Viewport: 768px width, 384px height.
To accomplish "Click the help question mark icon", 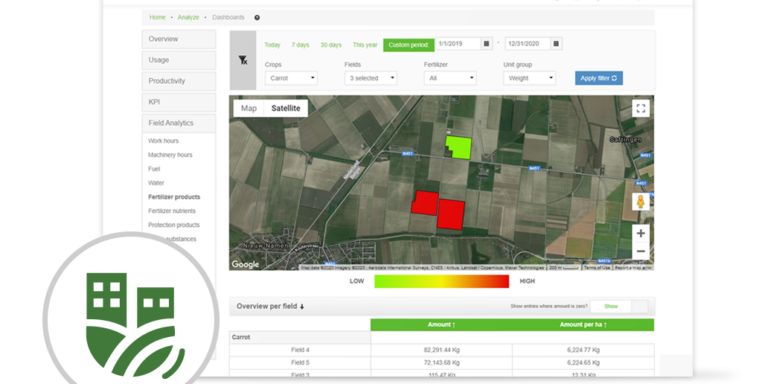I will click(x=257, y=18).
